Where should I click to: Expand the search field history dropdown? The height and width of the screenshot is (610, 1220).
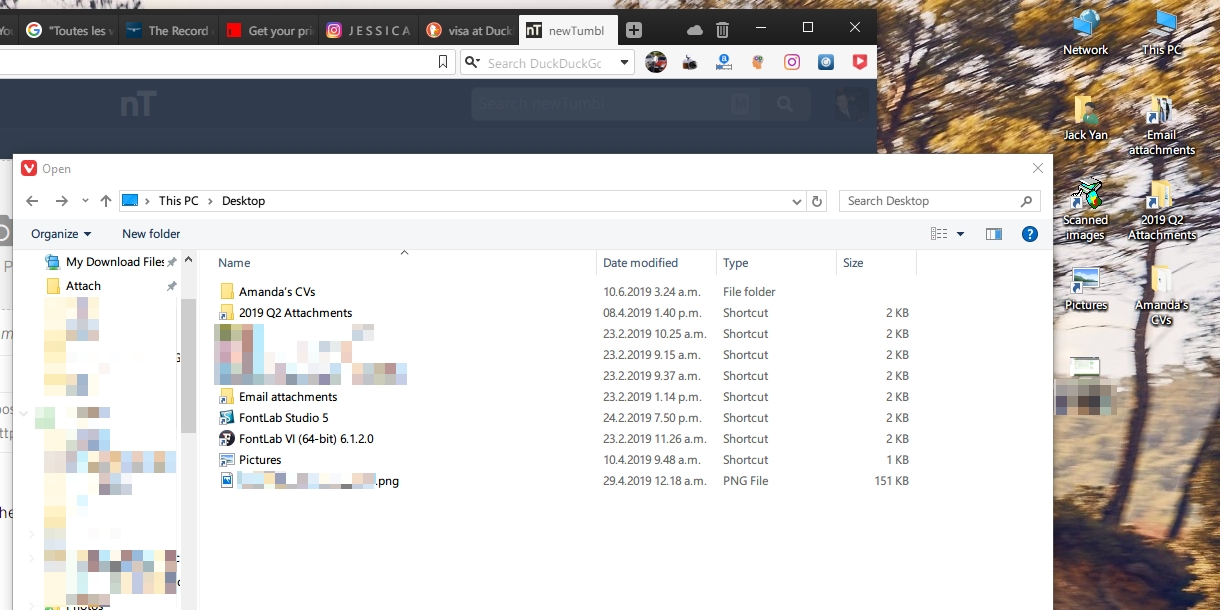click(x=625, y=63)
